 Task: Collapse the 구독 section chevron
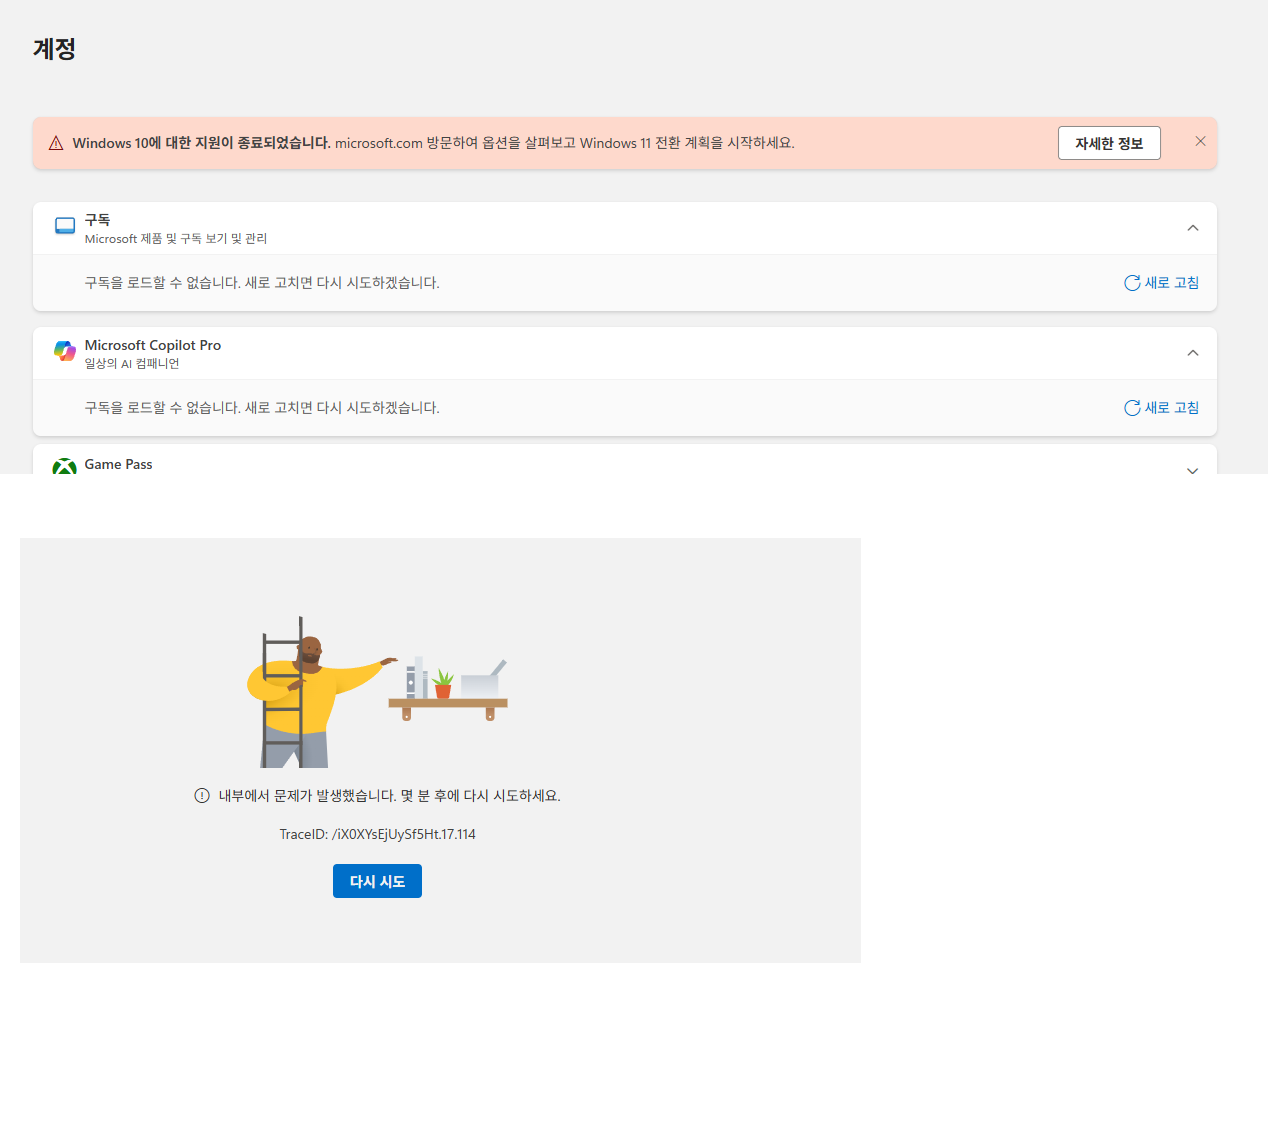tap(1192, 228)
